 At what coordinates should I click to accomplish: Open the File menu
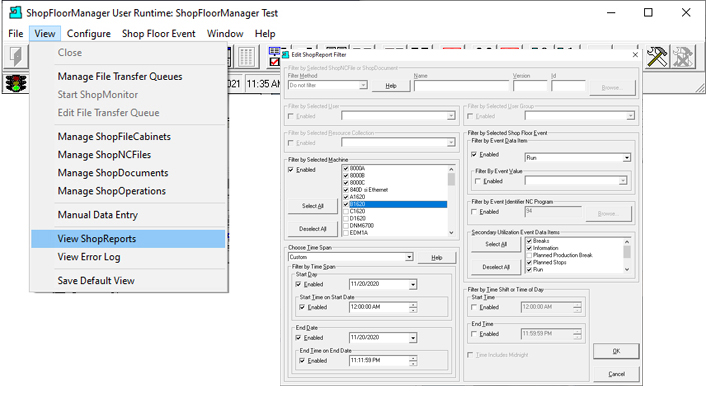pyautogui.click(x=16, y=34)
